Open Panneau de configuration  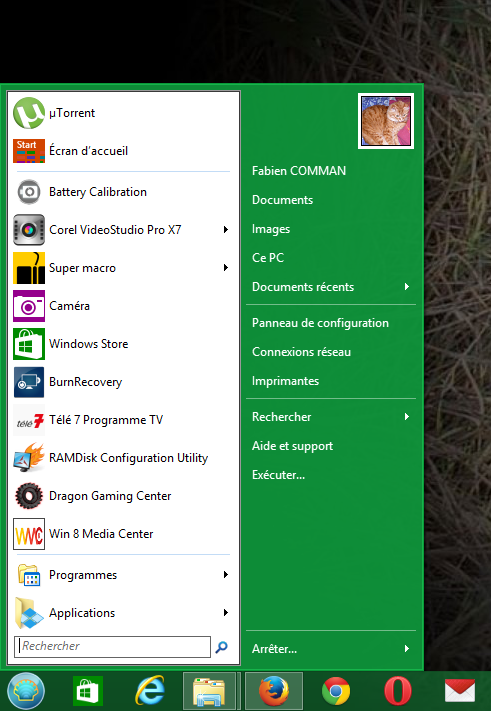(x=321, y=323)
